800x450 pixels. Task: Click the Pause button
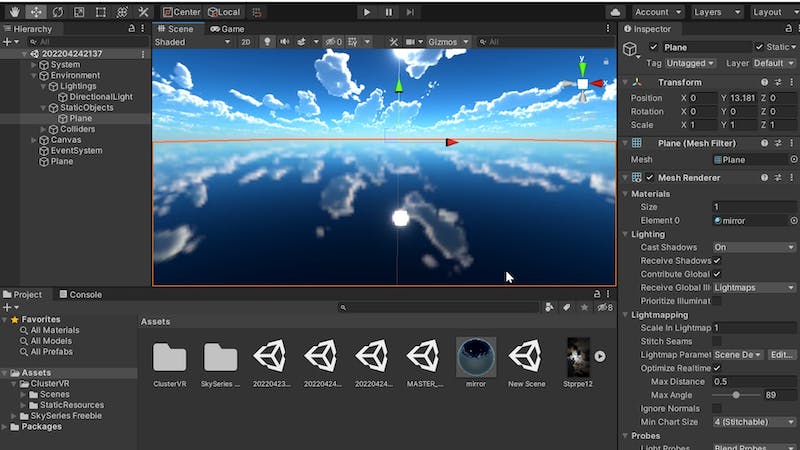tap(388, 12)
